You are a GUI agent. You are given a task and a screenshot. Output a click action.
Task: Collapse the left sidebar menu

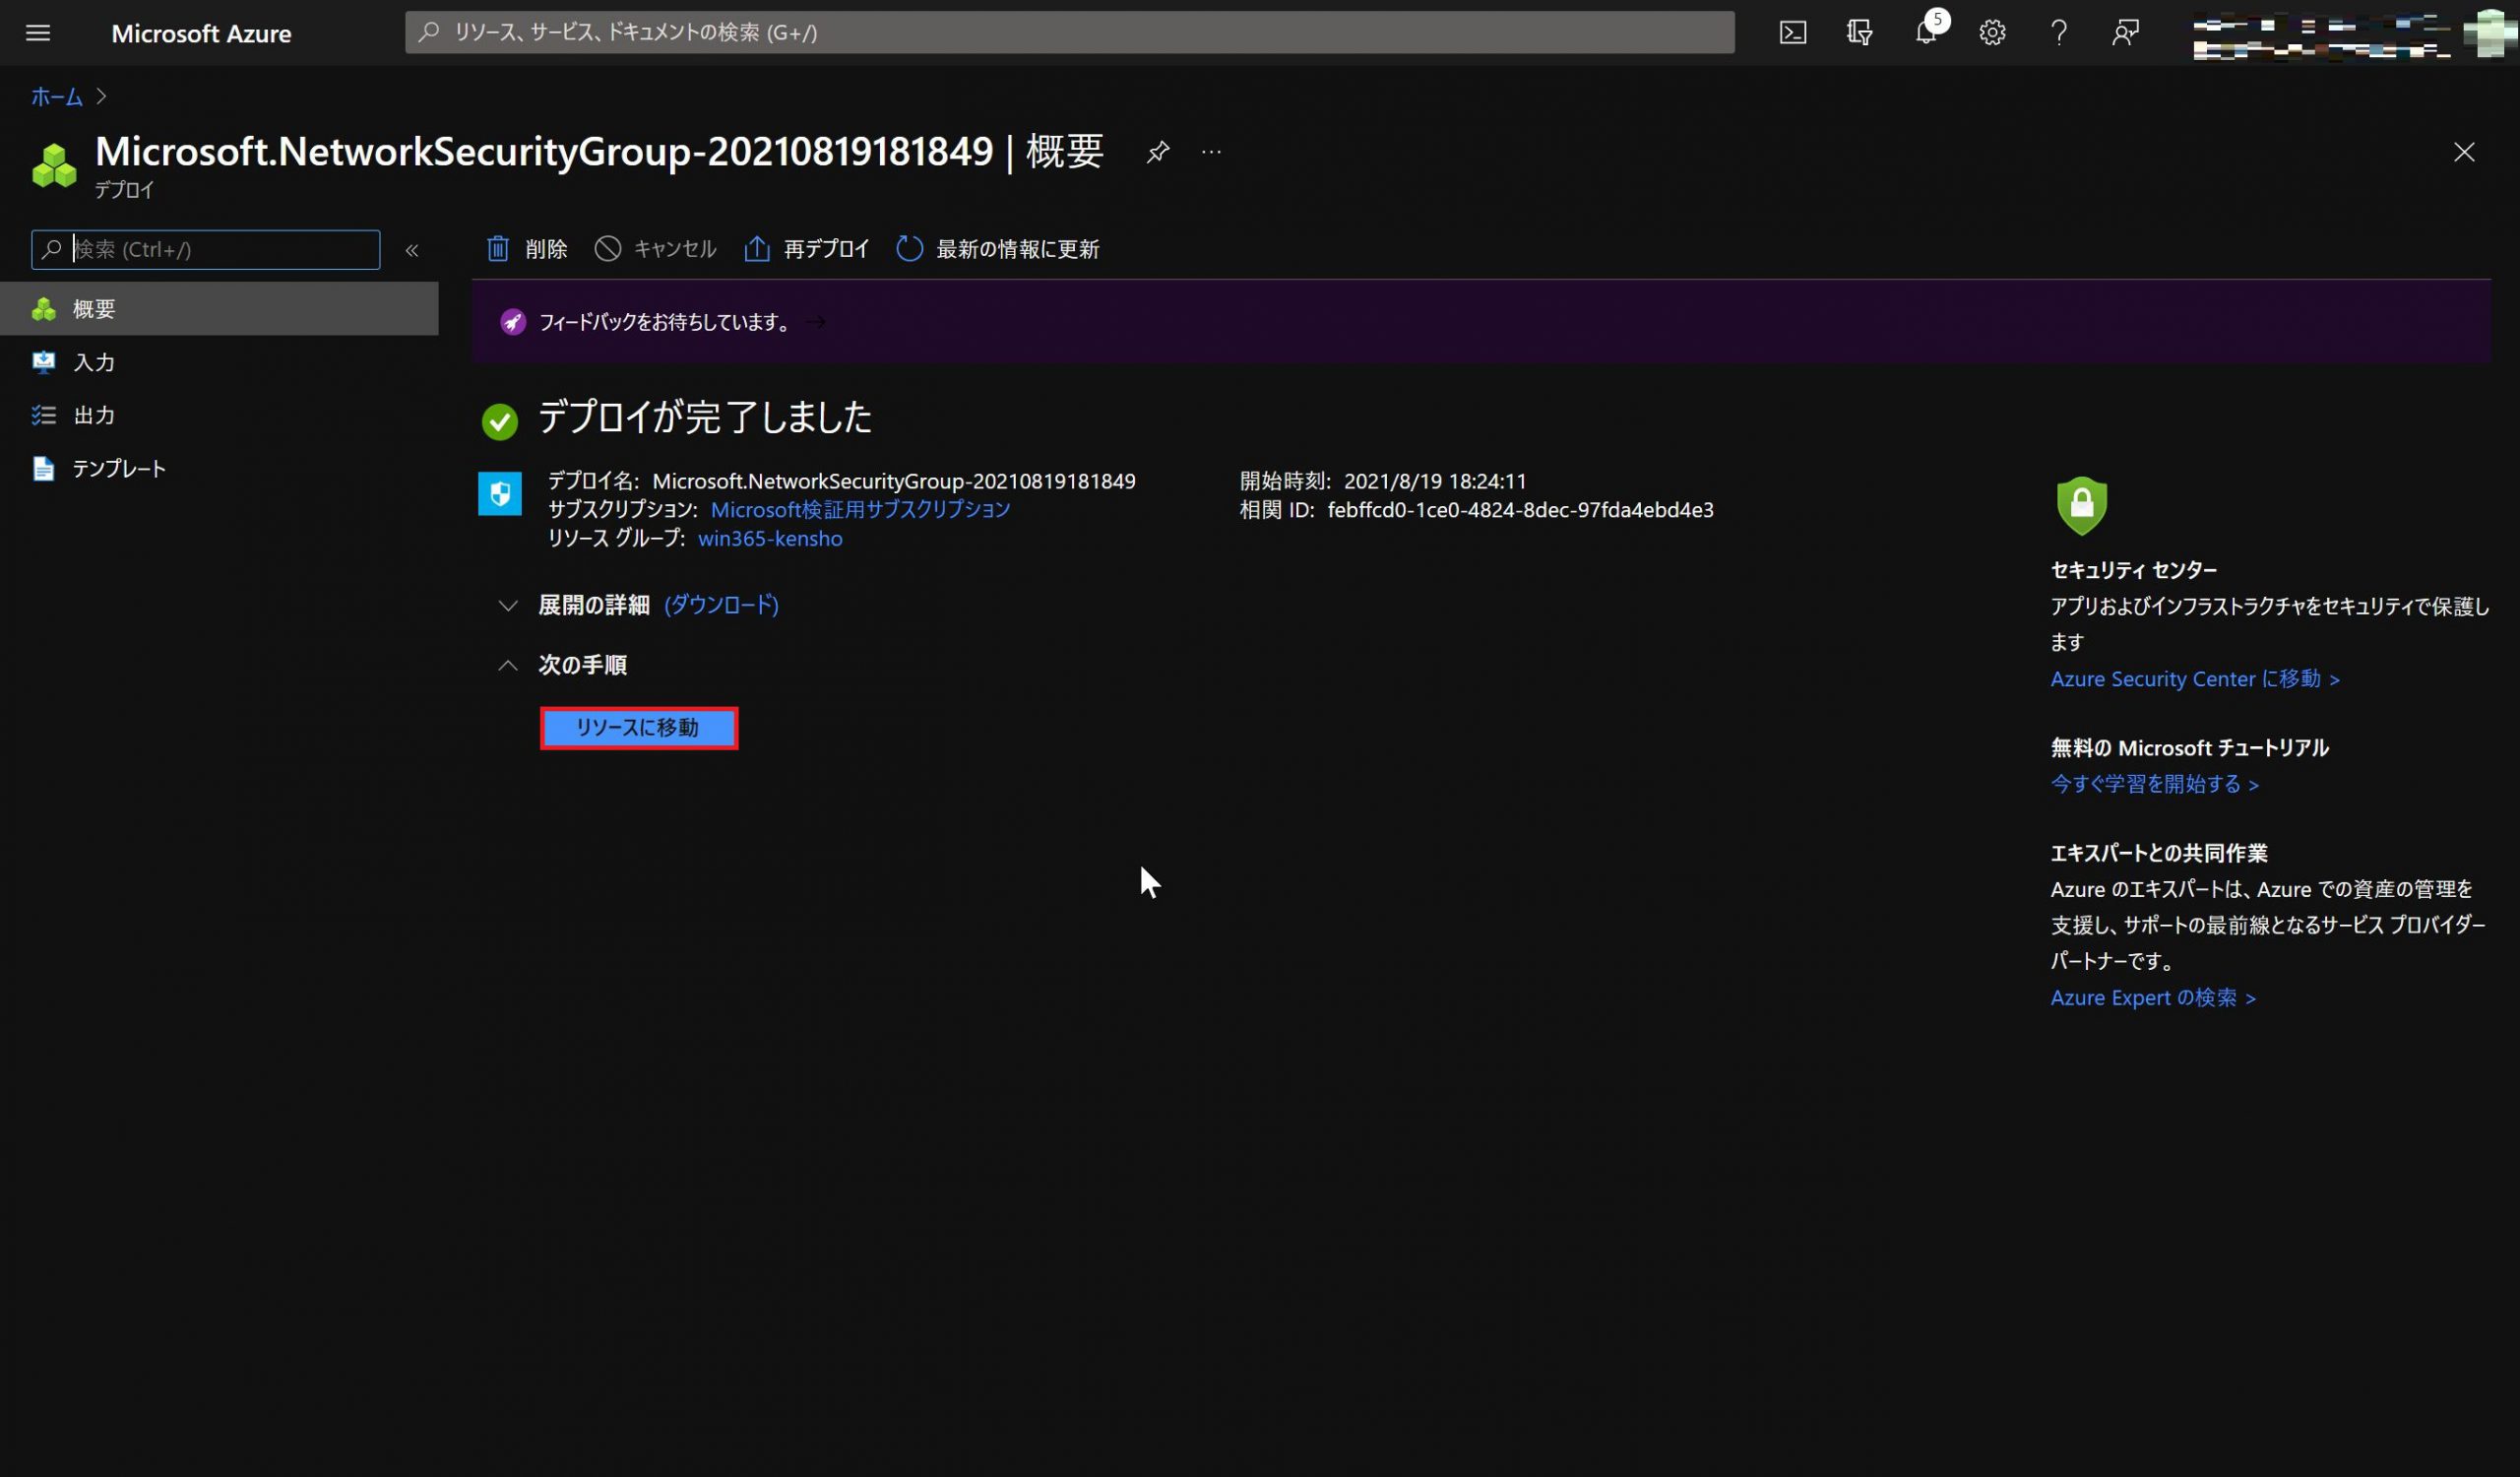(x=412, y=250)
